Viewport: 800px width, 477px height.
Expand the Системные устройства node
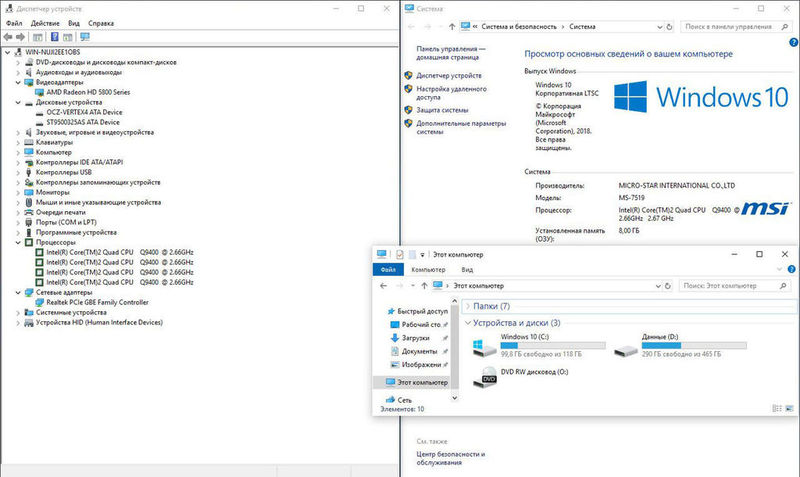(x=18, y=312)
